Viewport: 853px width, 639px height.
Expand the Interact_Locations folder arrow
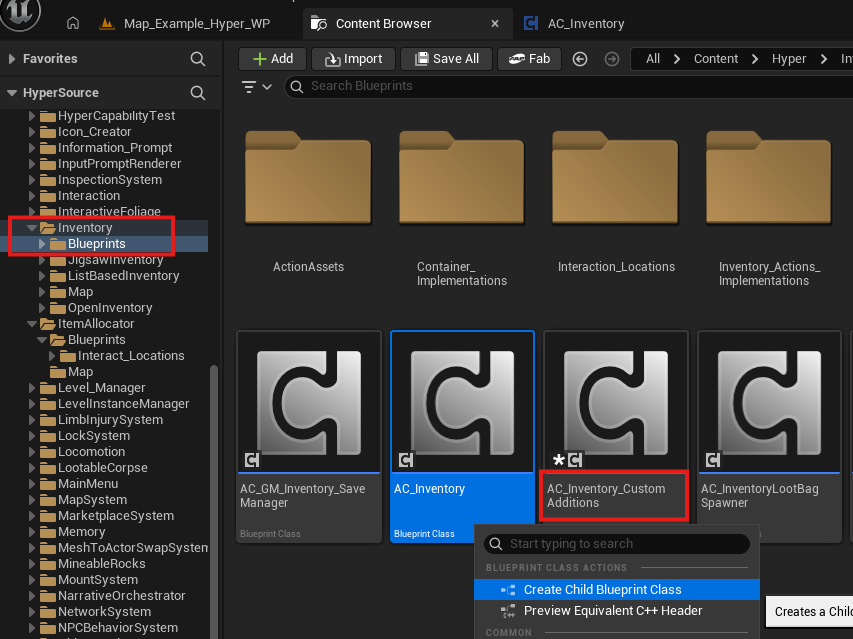tap(52, 356)
